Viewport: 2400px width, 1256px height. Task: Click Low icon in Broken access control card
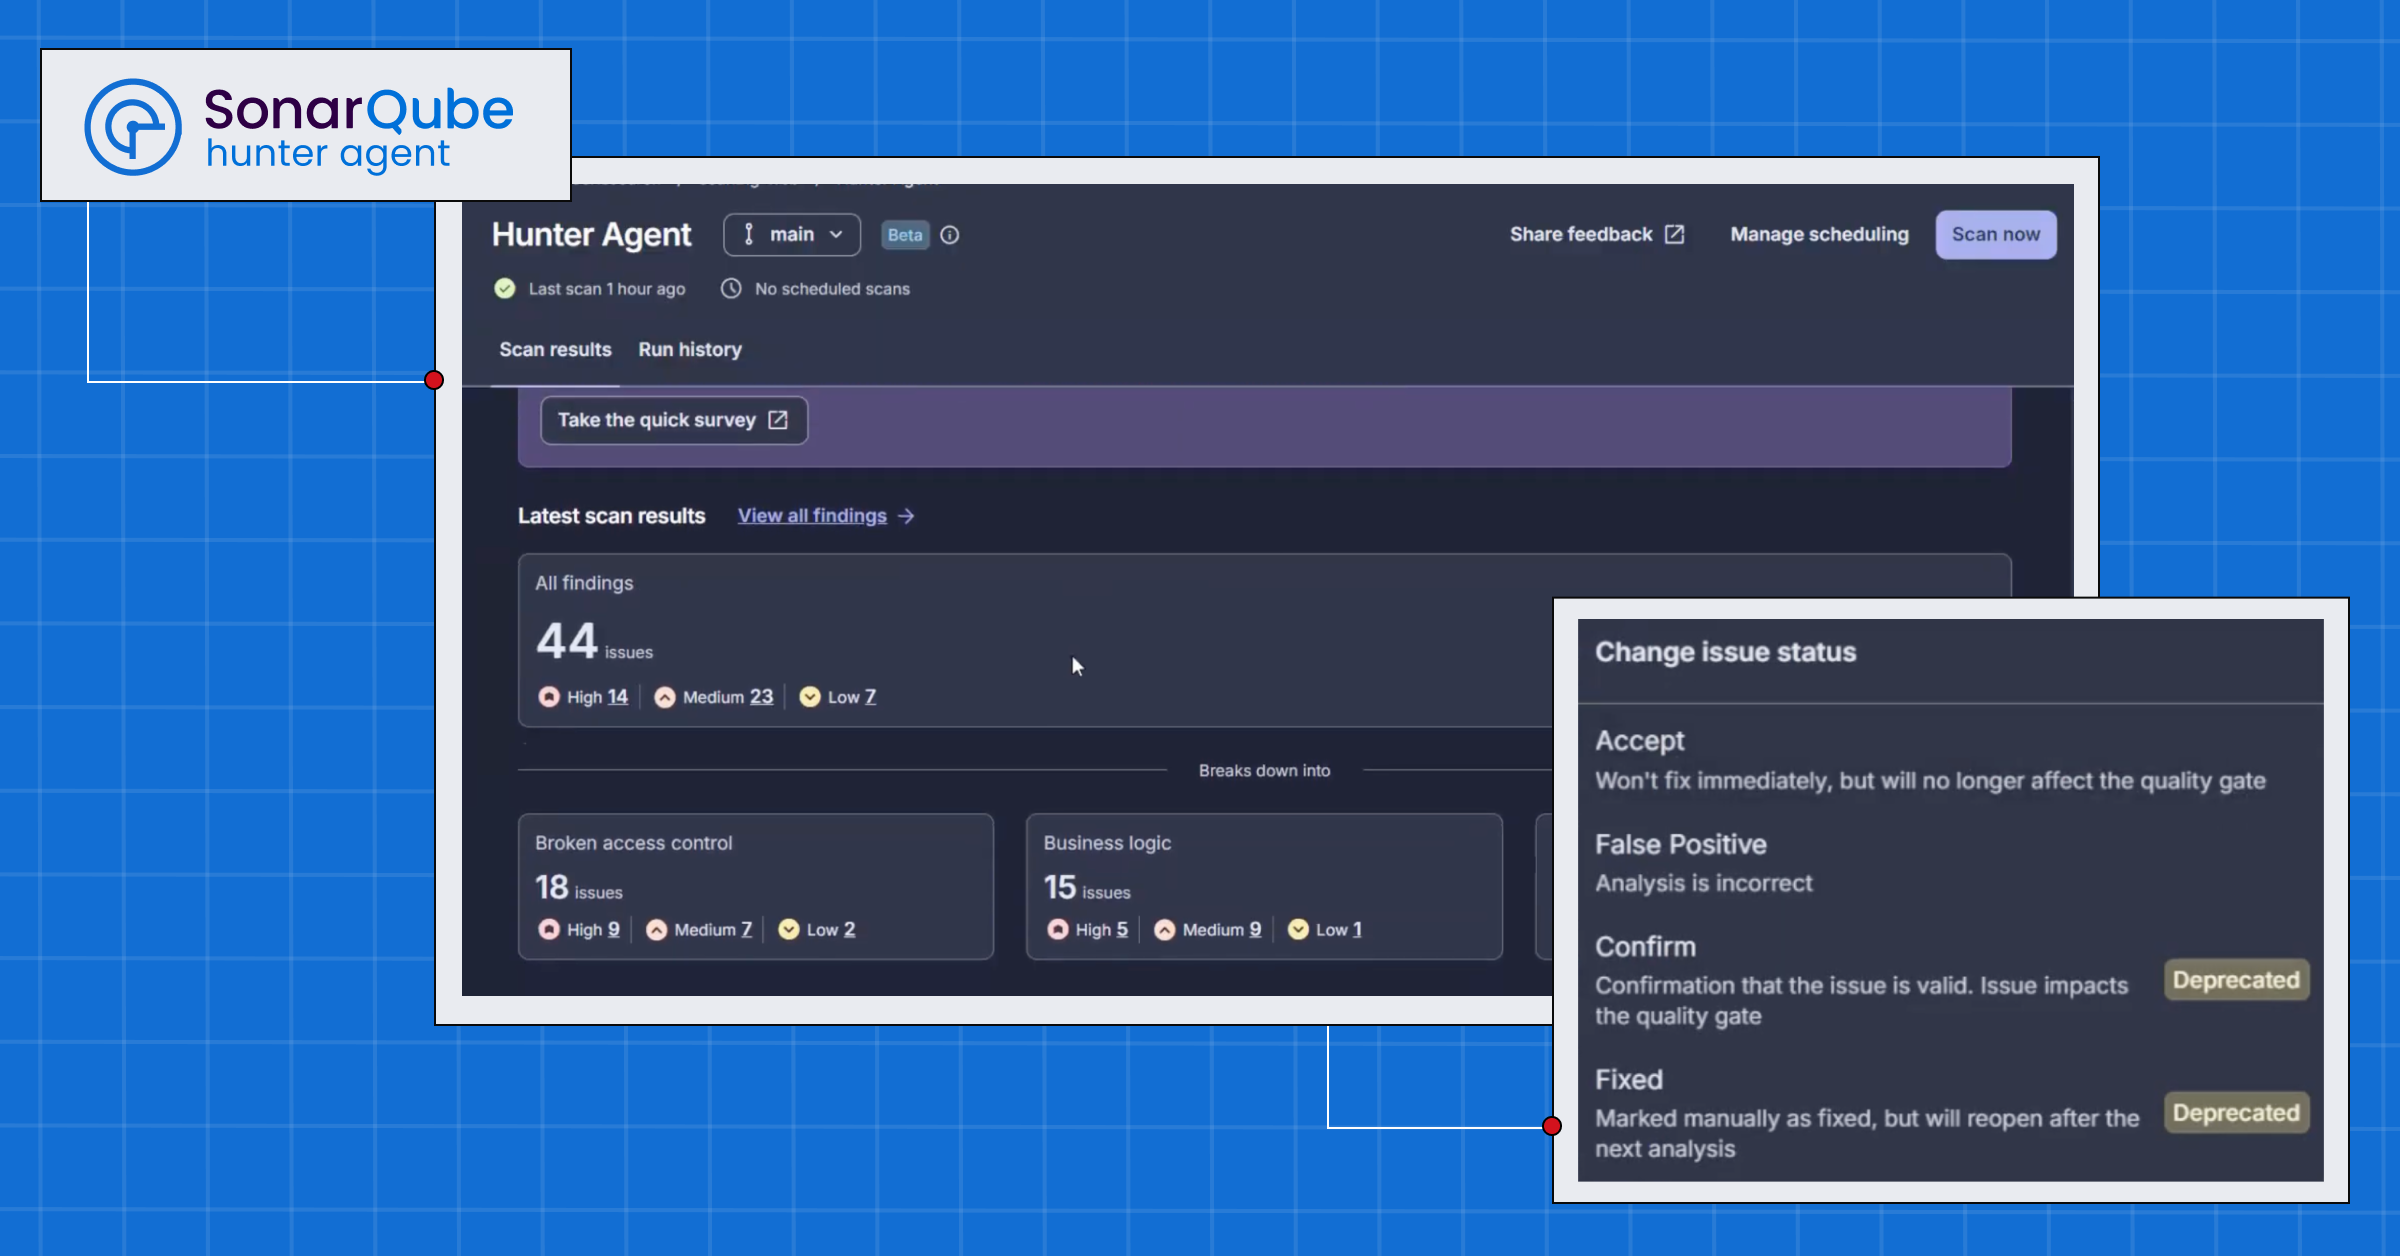coord(789,929)
